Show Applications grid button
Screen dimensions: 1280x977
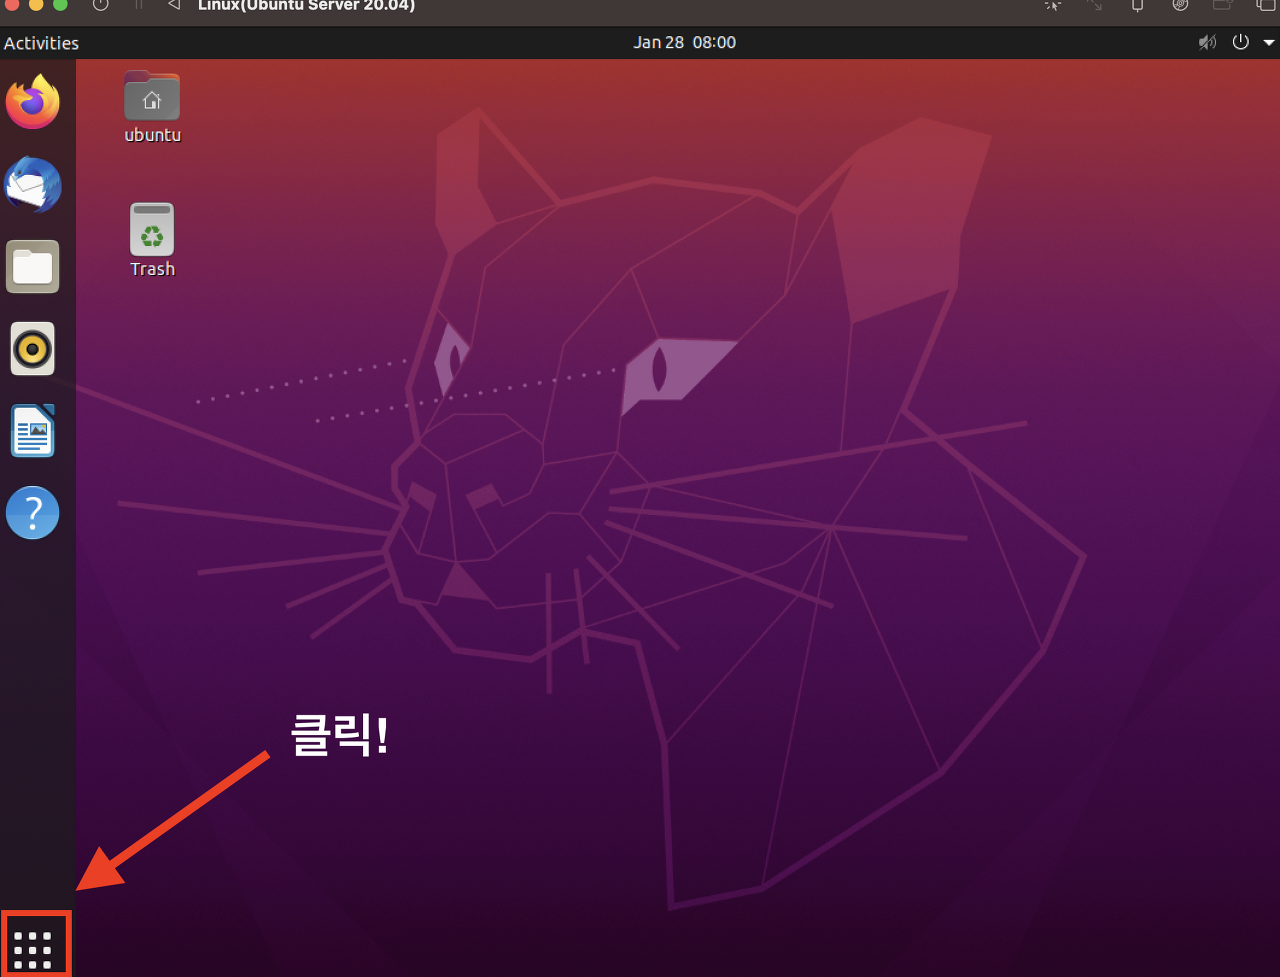pyautogui.click(x=33, y=950)
